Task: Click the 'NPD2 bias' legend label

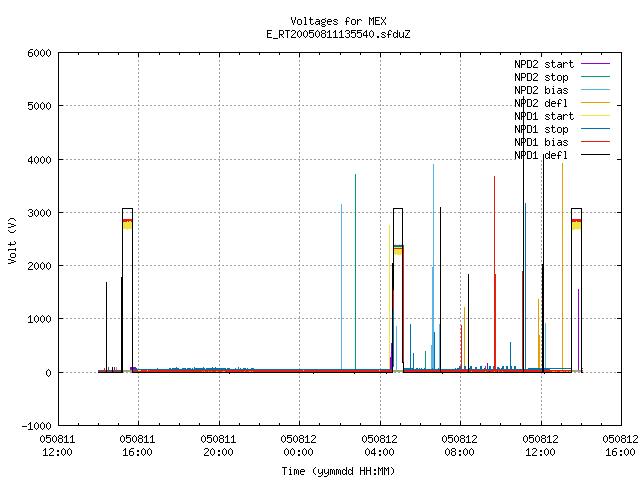Action: click(x=541, y=90)
